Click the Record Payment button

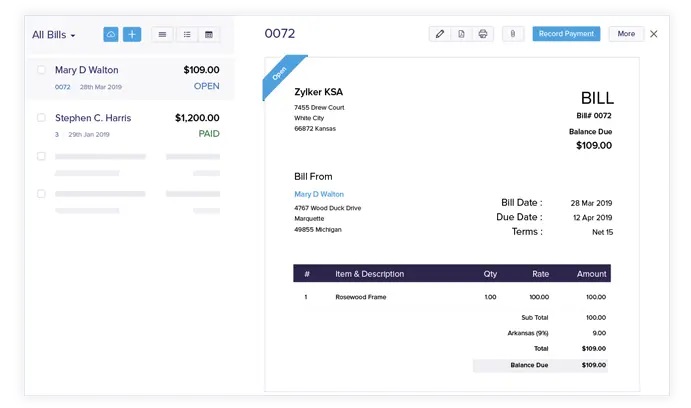(x=566, y=34)
